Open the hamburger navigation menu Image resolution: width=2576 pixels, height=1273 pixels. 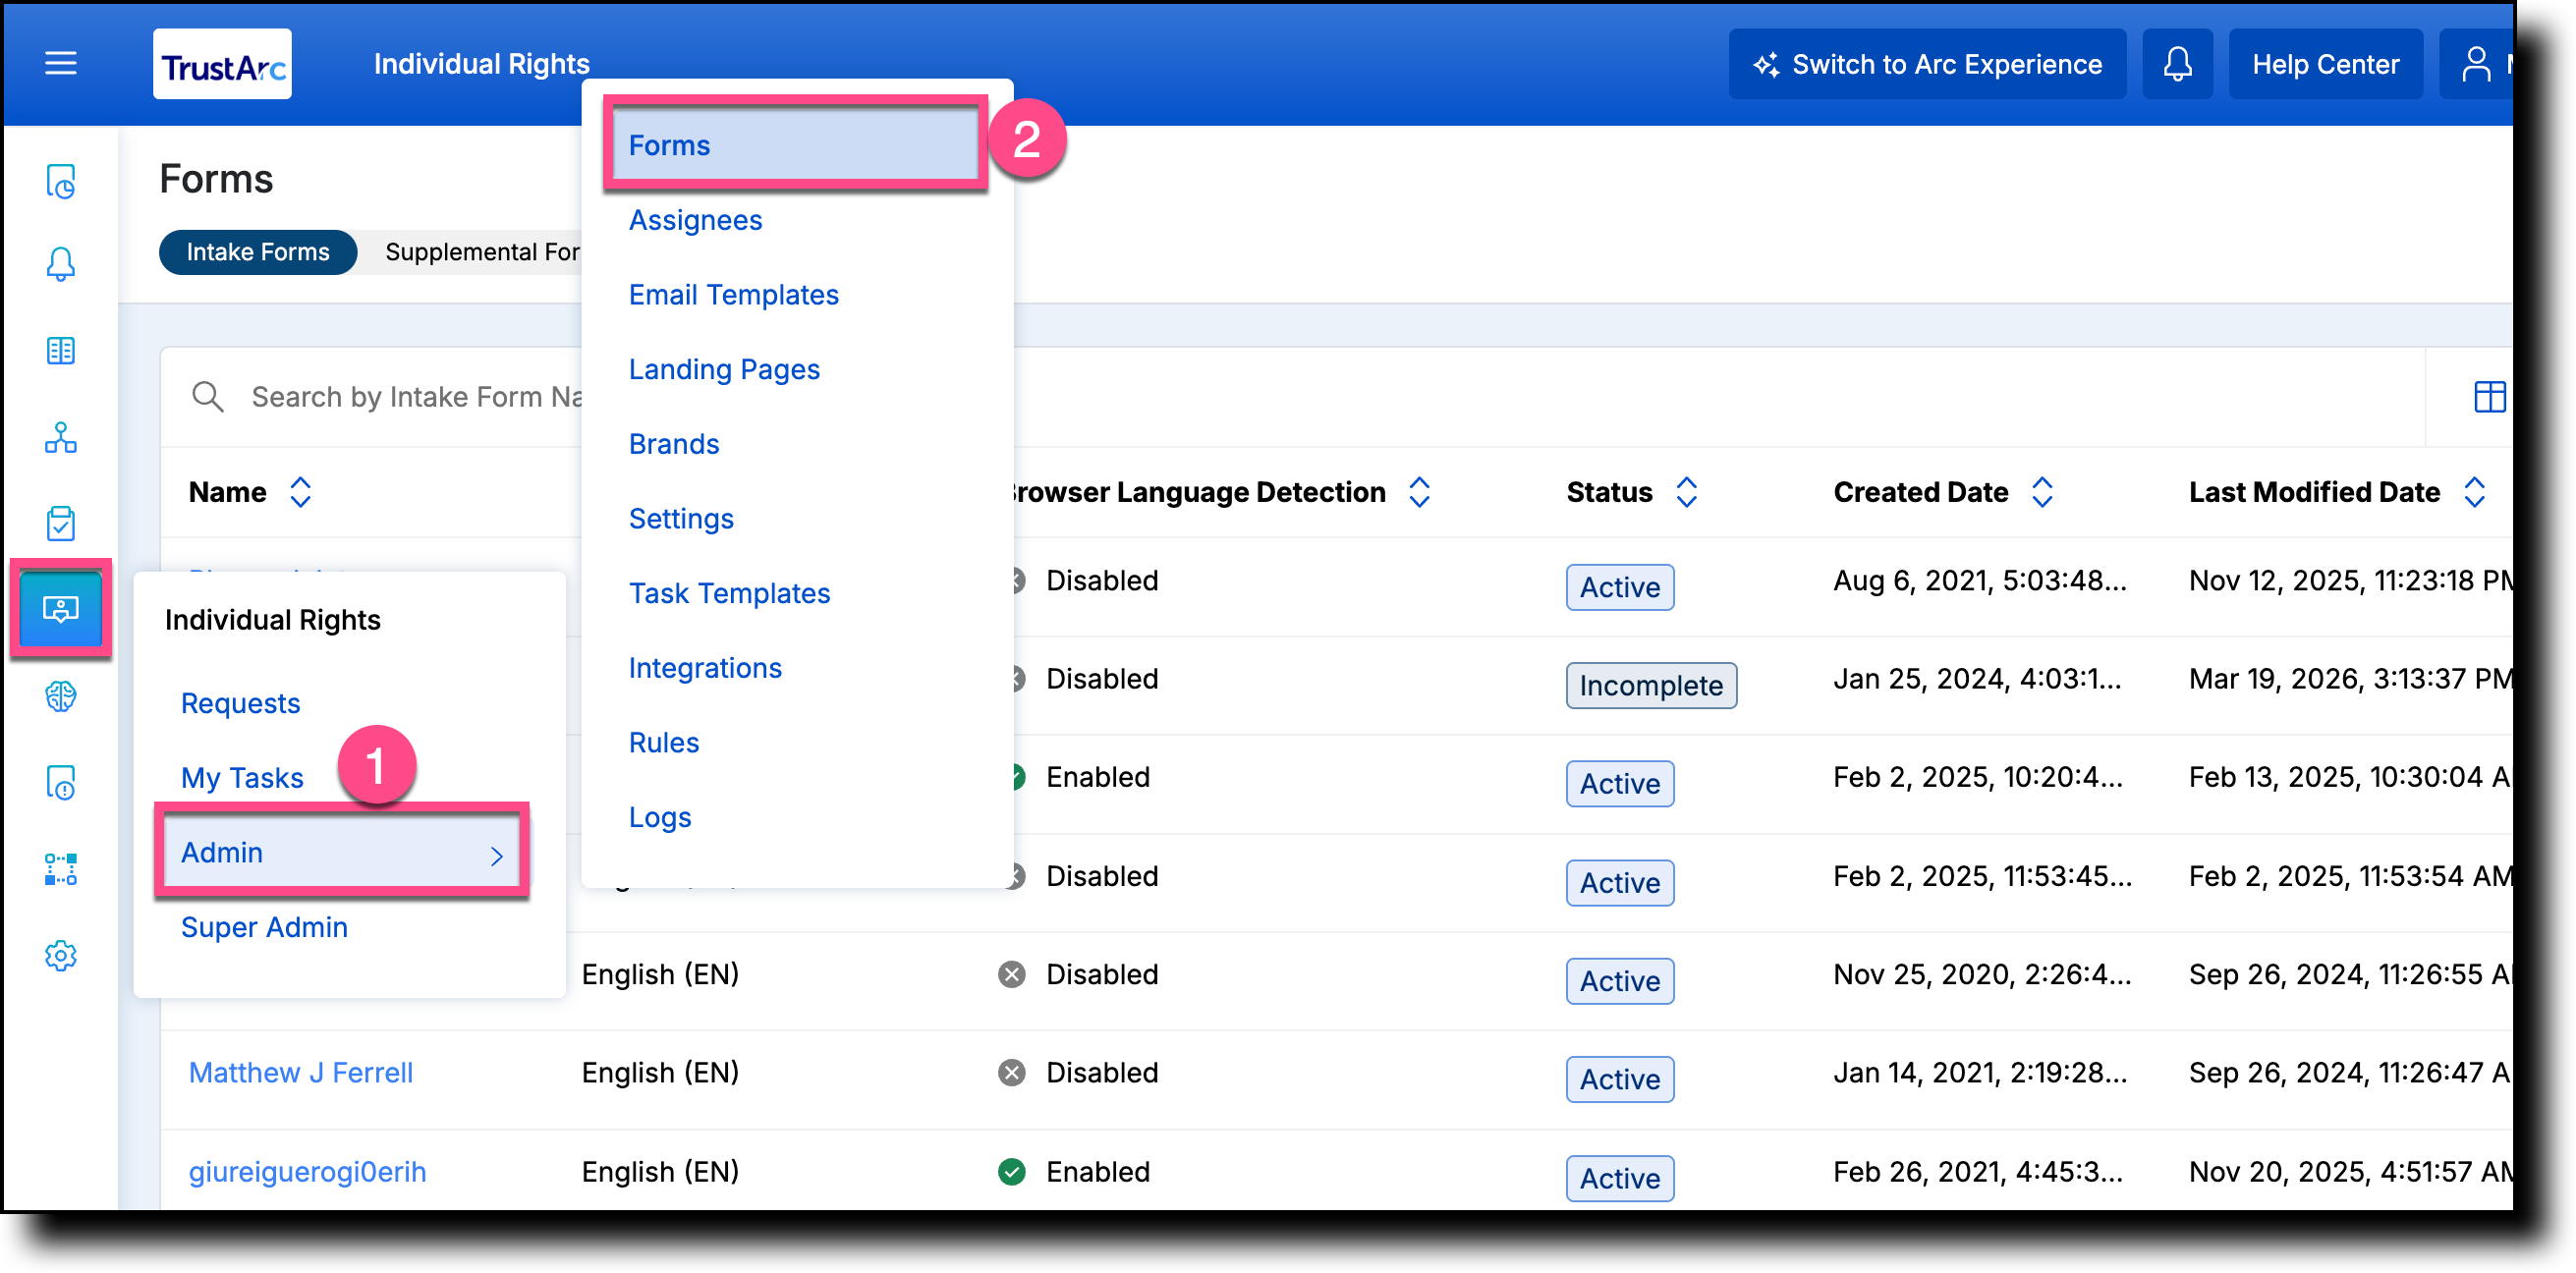tap(61, 64)
